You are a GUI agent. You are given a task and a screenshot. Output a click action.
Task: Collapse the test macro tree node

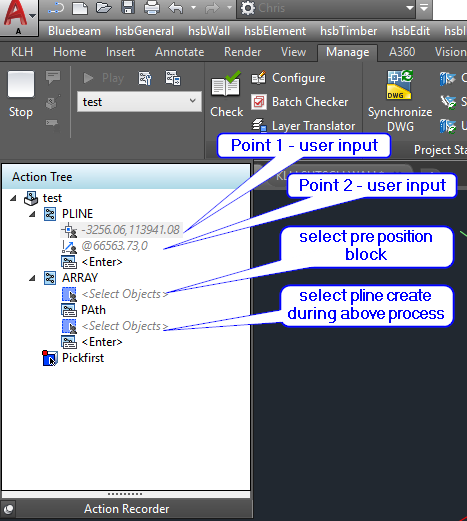click(13, 198)
